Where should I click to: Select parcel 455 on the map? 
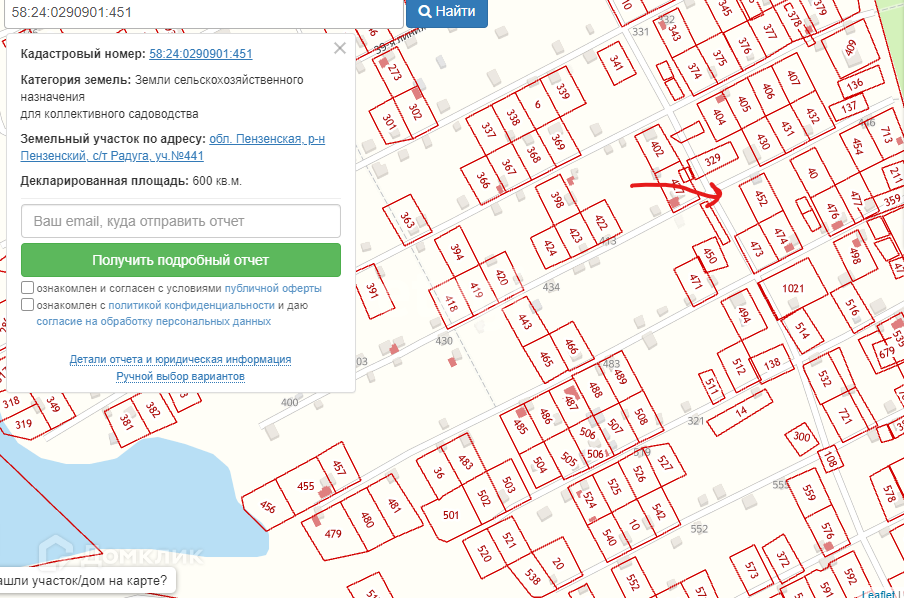coord(306,486)
